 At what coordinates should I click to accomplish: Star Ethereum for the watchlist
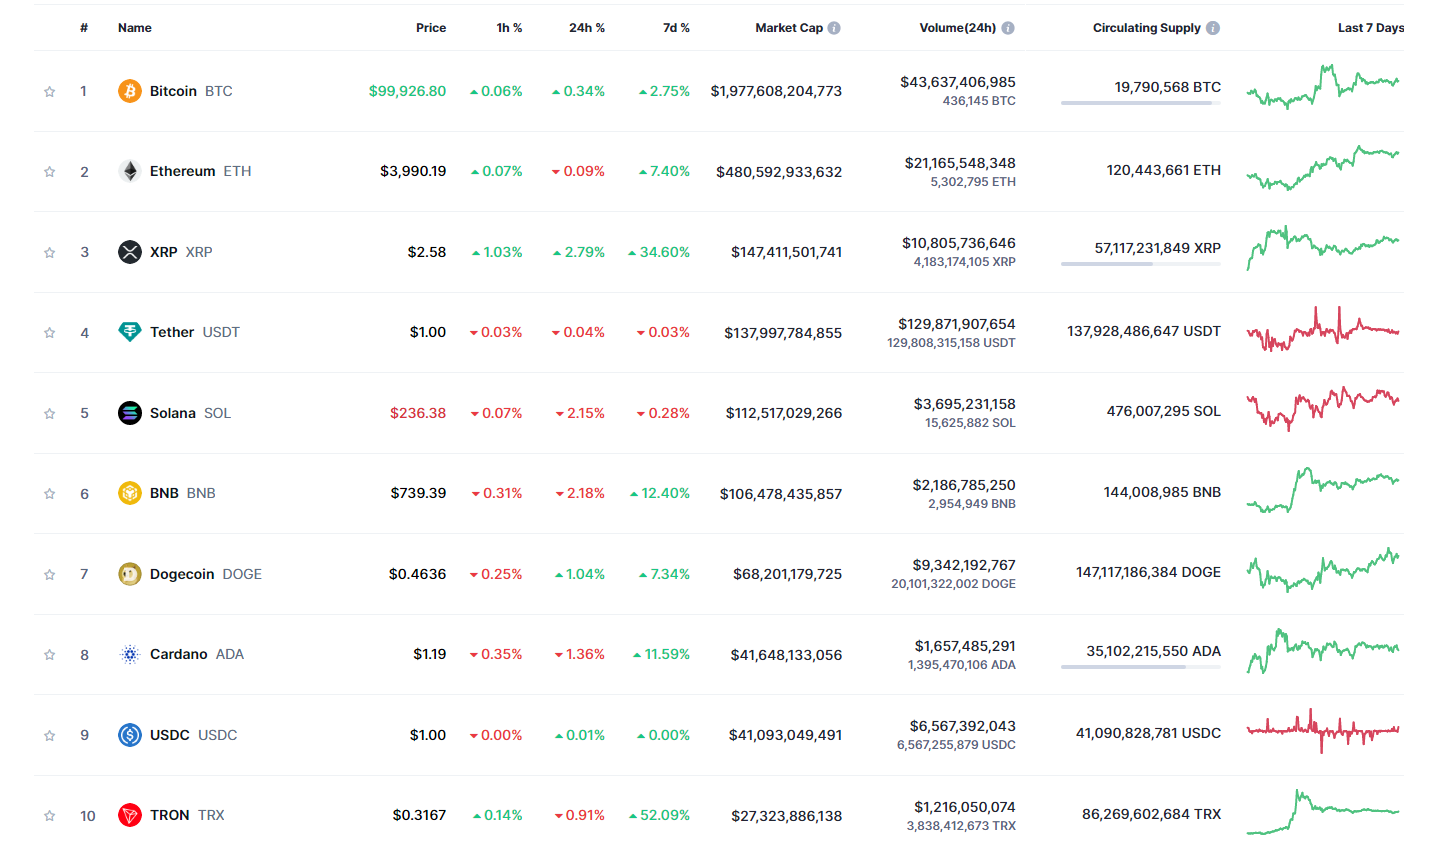pyautogui.click(x=49, y=172)
